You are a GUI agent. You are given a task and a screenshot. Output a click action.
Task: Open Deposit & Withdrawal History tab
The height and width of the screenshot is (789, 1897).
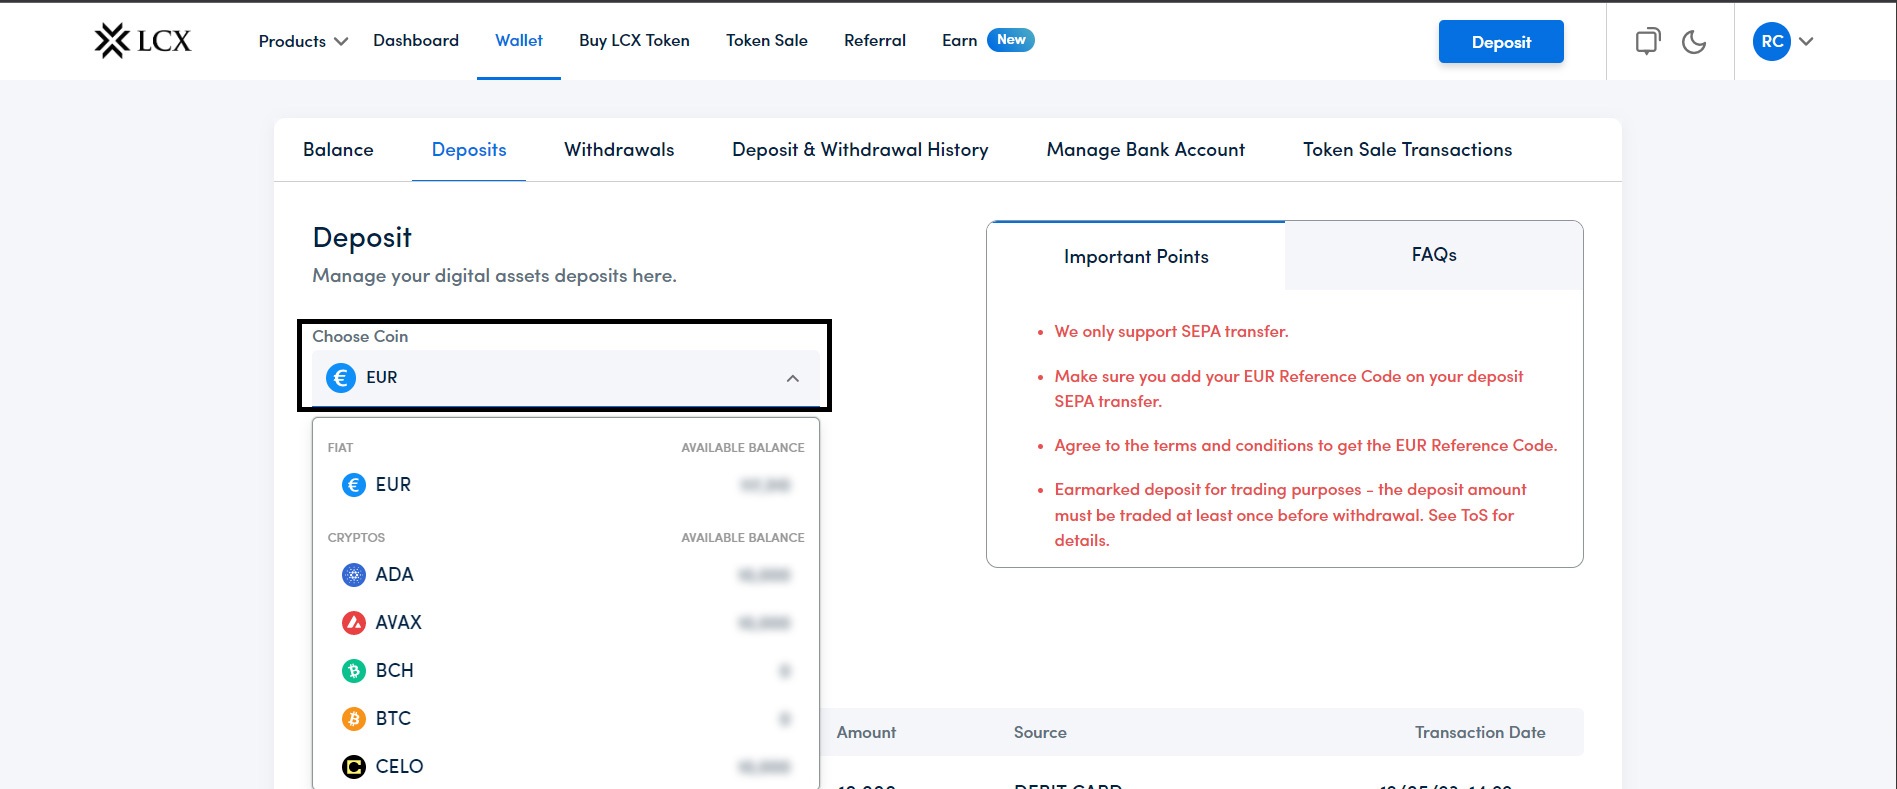click(x=860, y=150)
